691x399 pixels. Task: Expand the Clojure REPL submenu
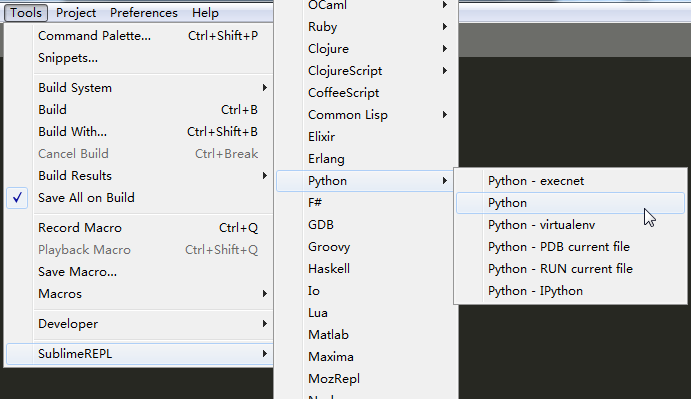(x=366, y=49)
